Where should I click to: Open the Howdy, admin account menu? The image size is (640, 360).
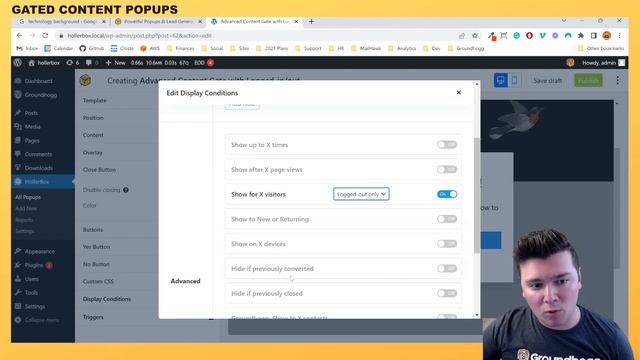coord(603,63)
